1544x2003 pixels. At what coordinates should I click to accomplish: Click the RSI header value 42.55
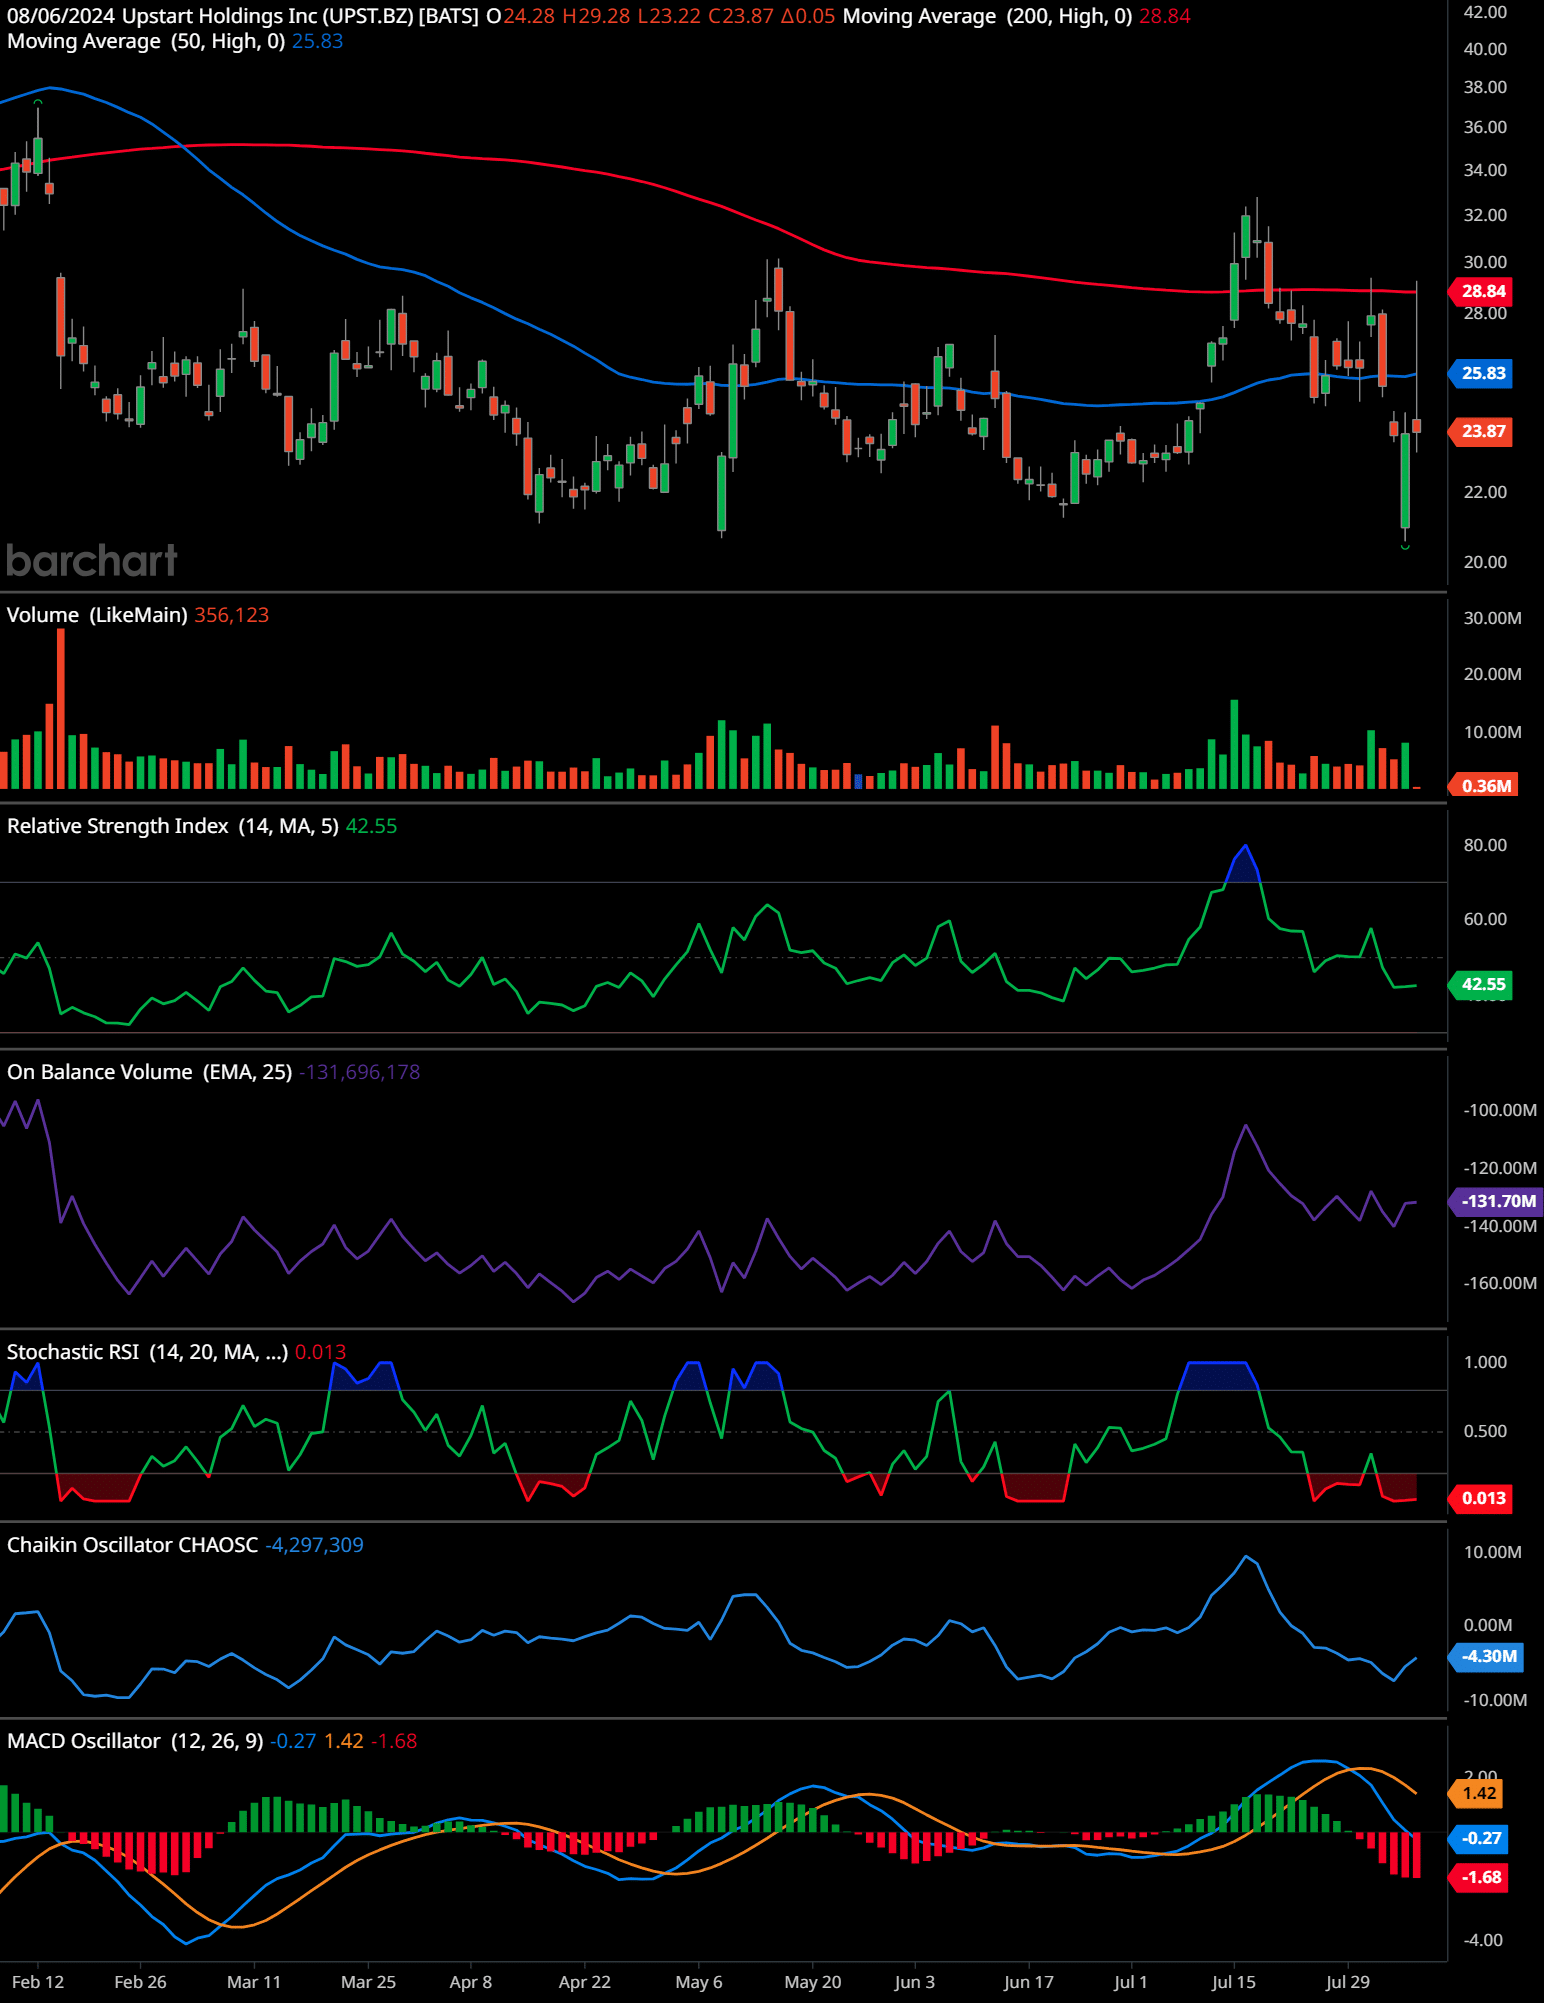tap(371, 826)
